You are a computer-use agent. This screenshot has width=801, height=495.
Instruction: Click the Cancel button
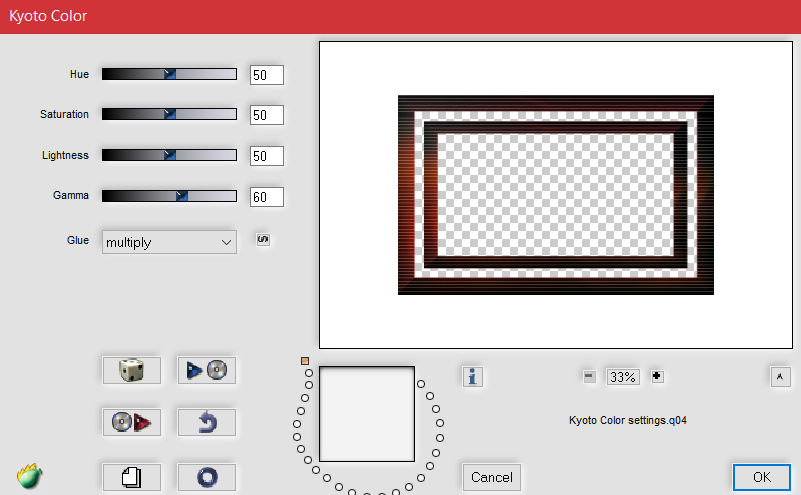coord(491,477)
